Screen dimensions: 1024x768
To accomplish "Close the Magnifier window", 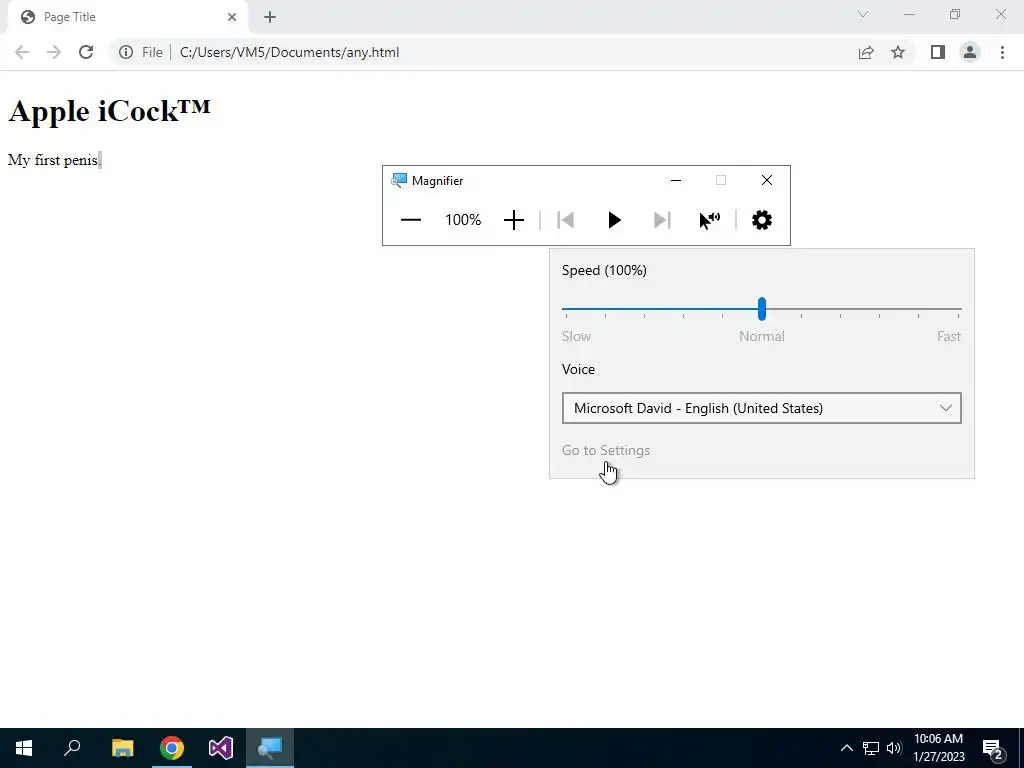I will coord(767,180).
